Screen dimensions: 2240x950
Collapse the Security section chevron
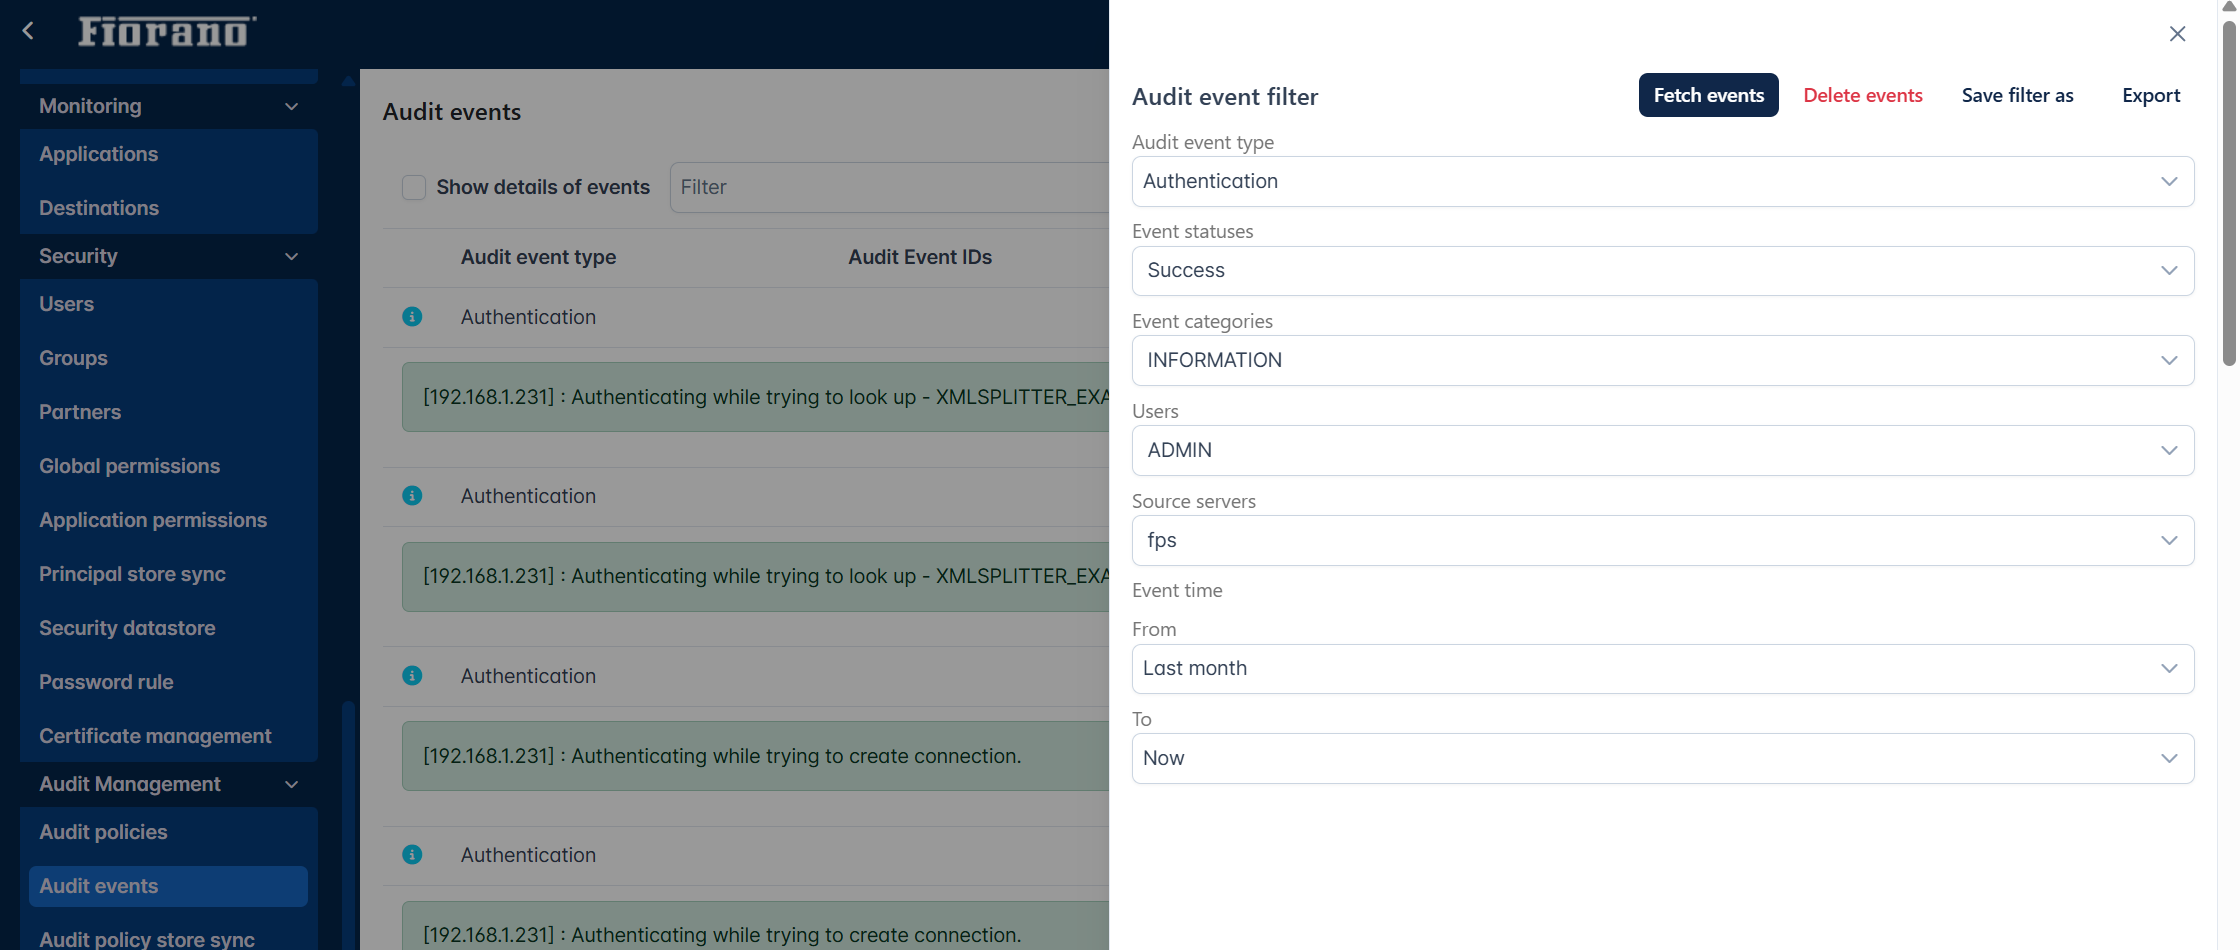(x=291, y=256)
